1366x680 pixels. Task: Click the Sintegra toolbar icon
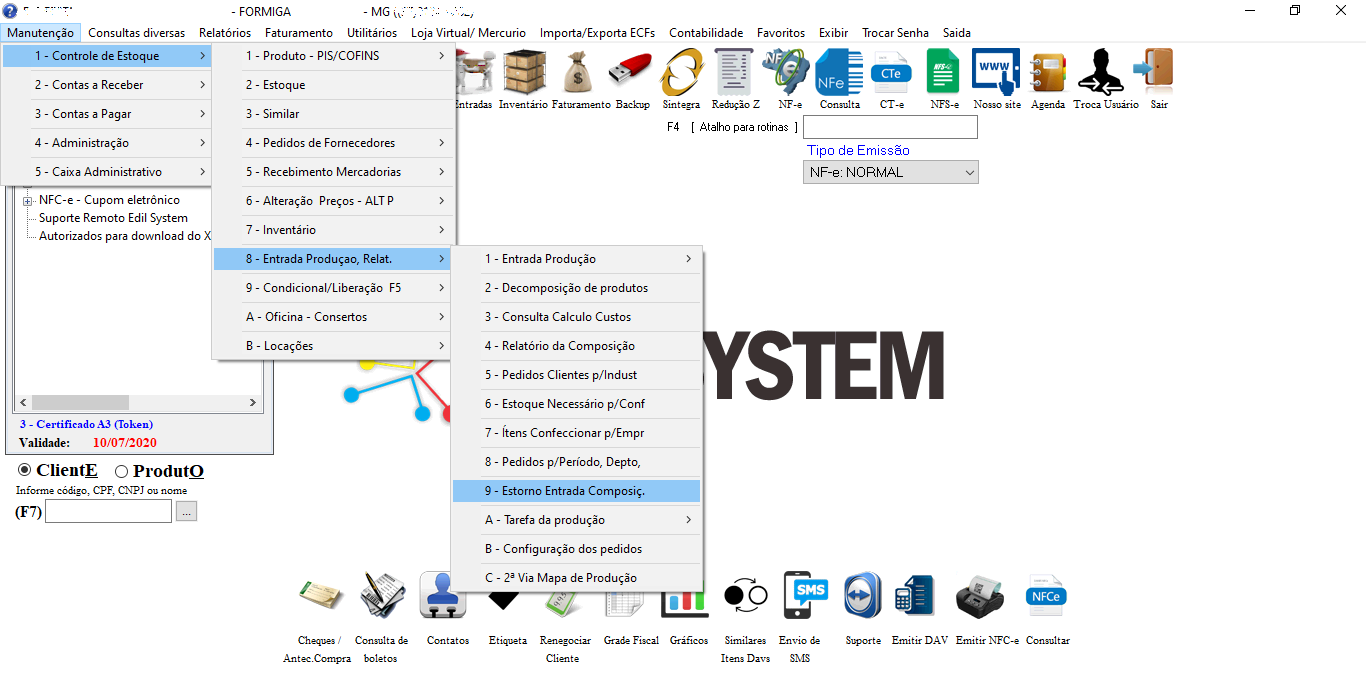(x=681, y=74)
